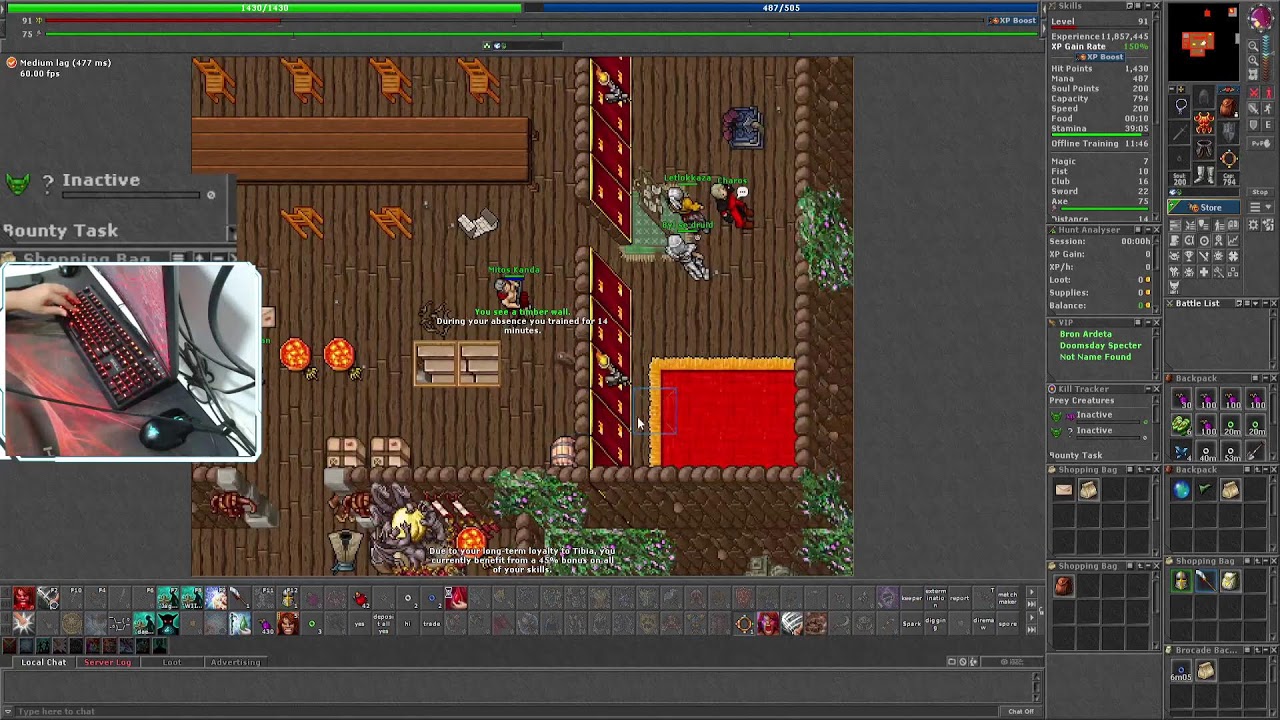This screenshot has width=1280, height=720.
Task: Toggle stand mode red figure icon
Action: (1268, 92)
